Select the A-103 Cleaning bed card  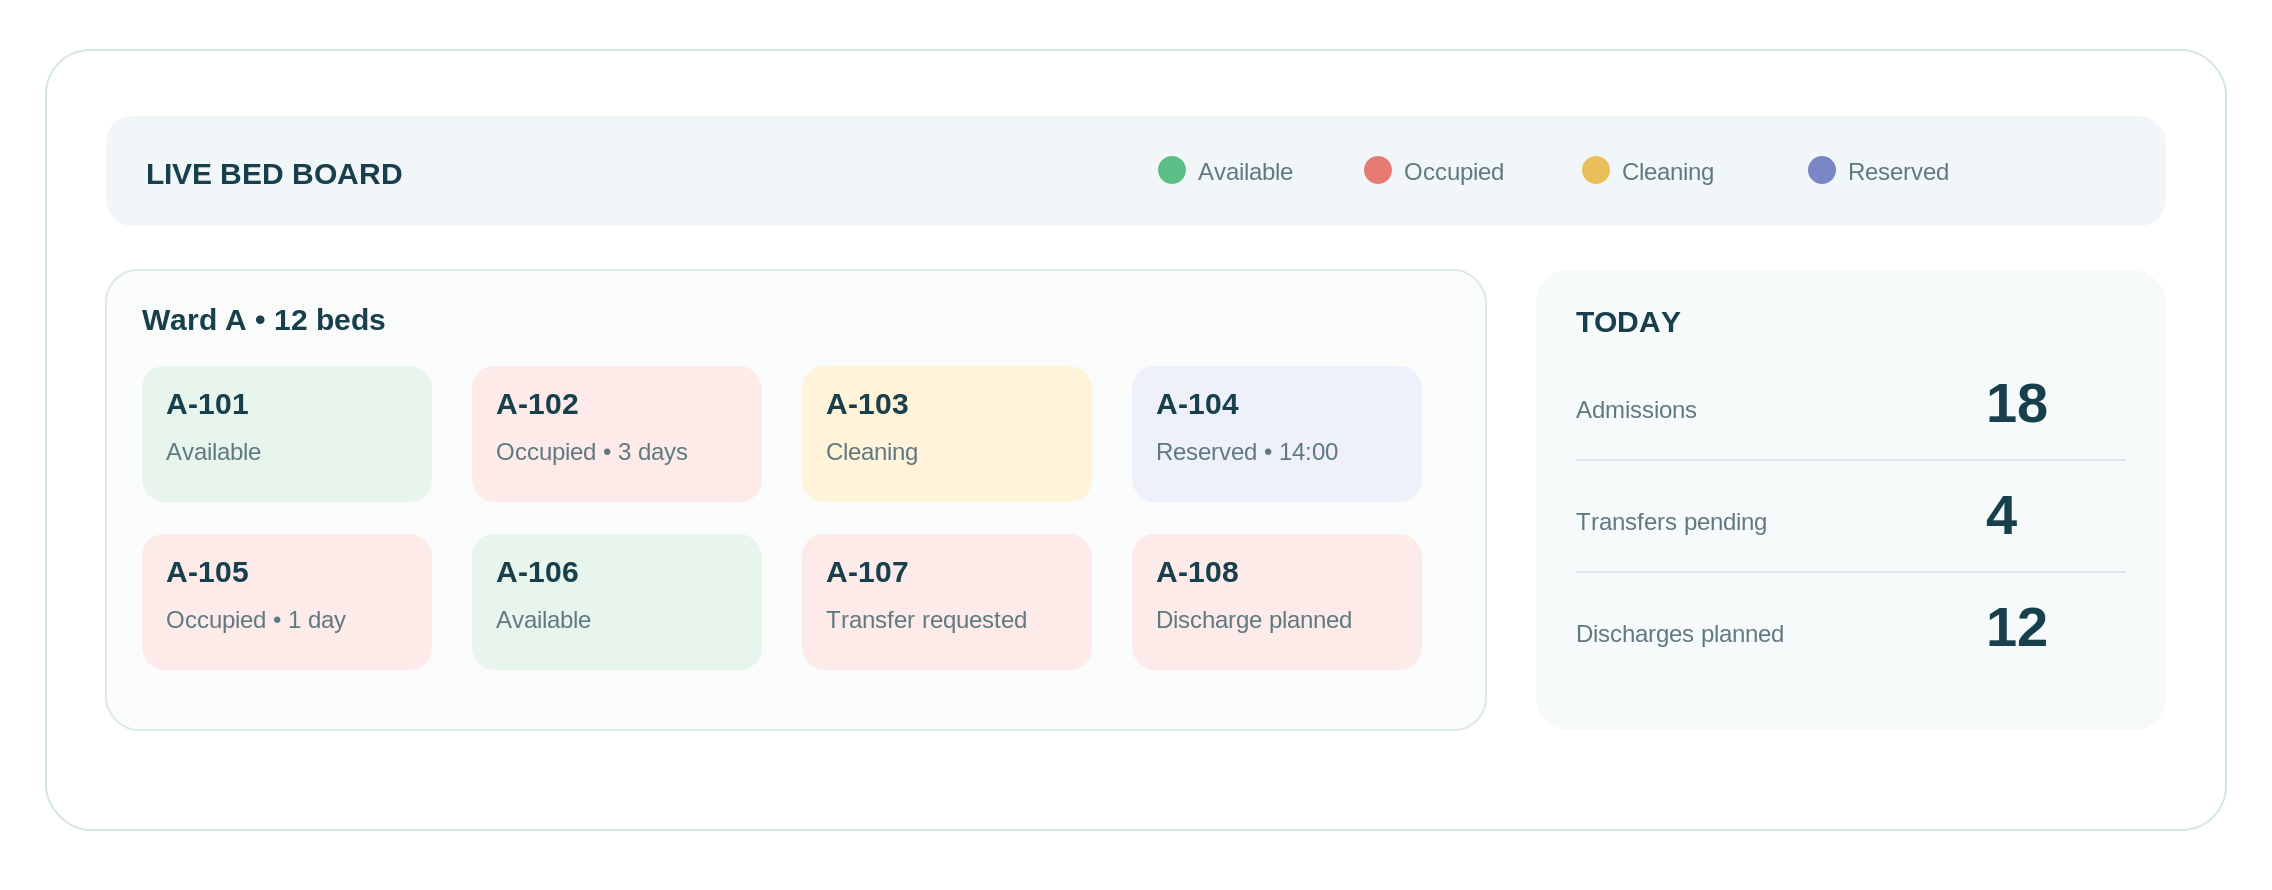tap(947, 433)
